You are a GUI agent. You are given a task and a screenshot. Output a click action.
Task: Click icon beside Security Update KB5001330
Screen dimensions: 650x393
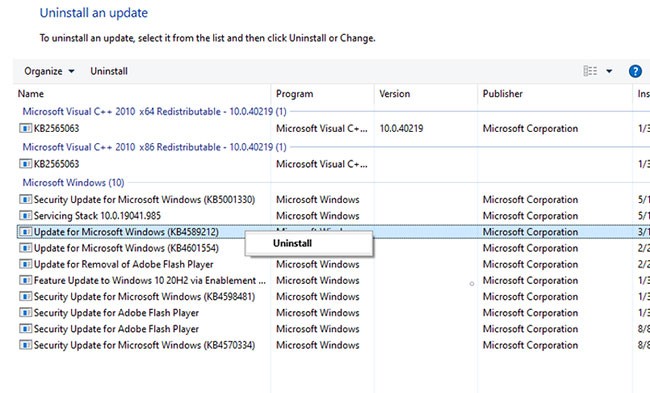(25, 199)
